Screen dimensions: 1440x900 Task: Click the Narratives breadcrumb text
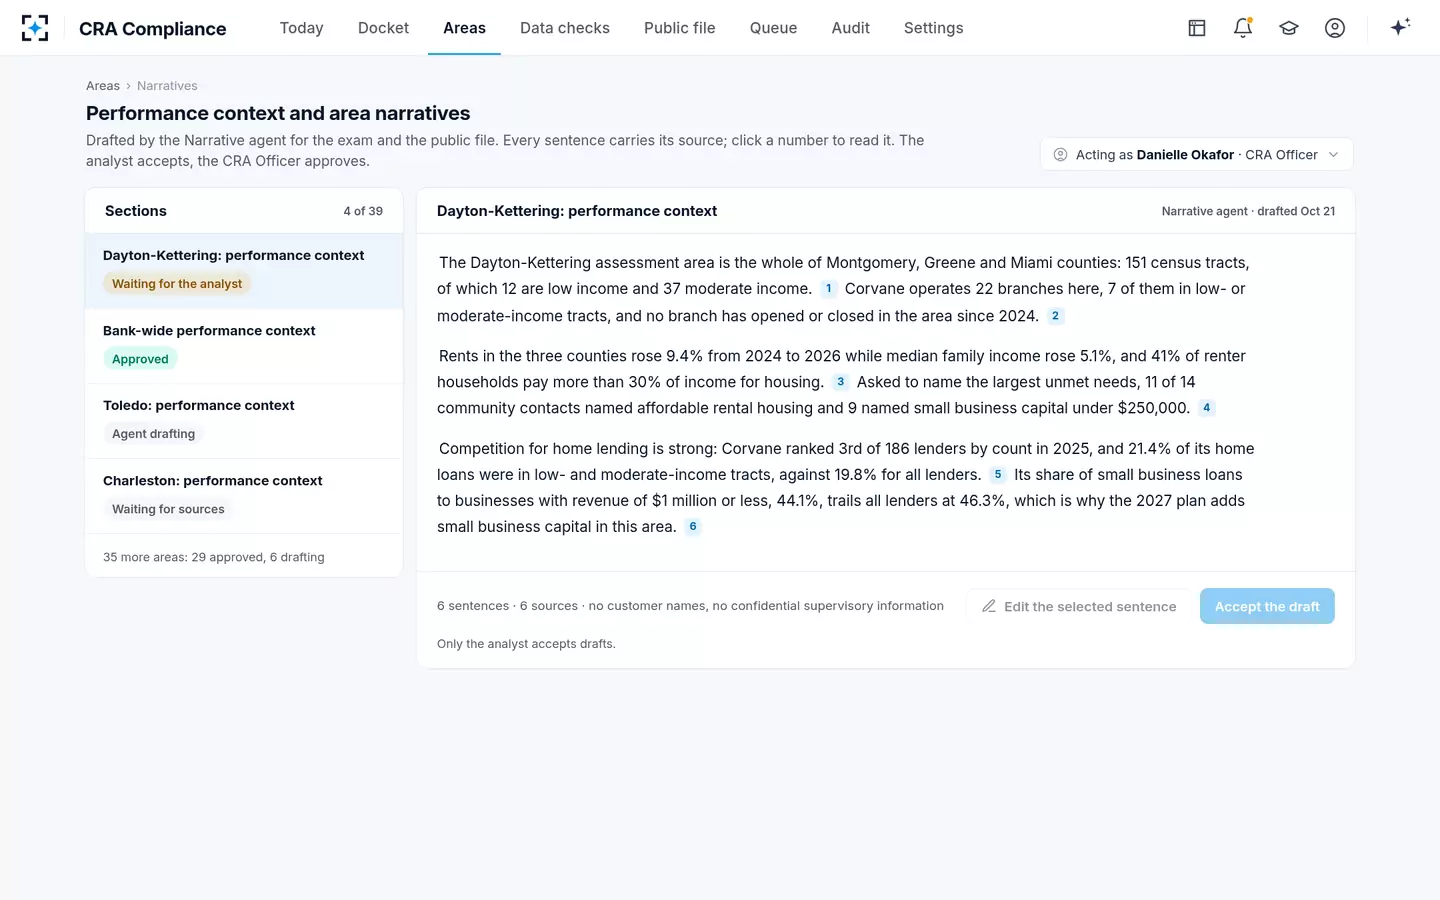pyautogui.click(x=167, y=86)
